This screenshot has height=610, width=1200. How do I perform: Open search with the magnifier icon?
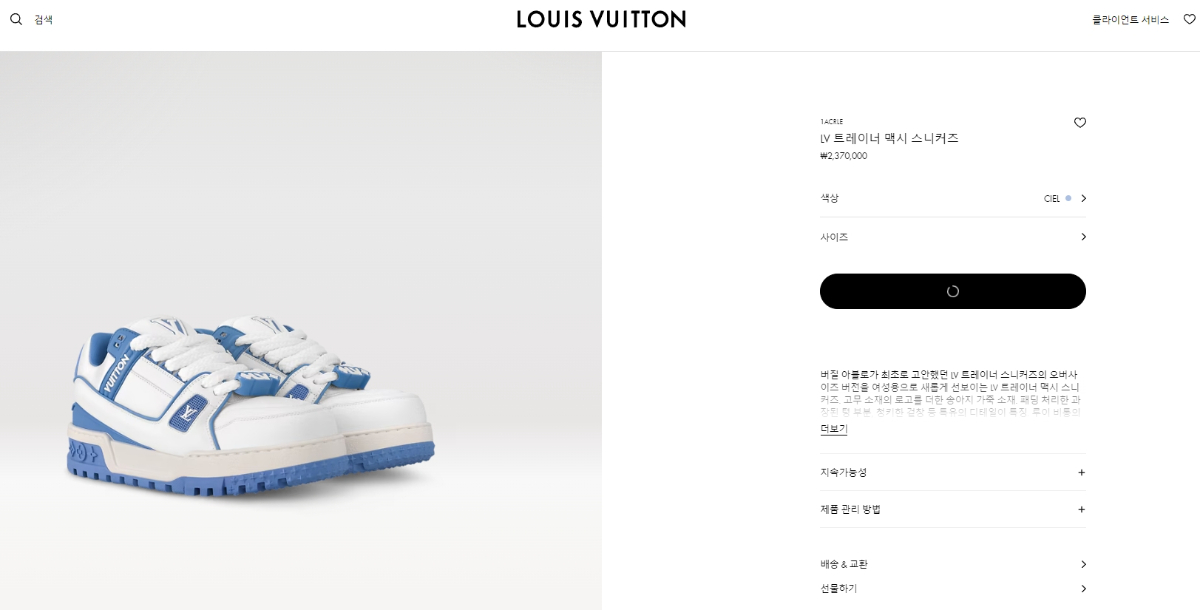(16, 19)
